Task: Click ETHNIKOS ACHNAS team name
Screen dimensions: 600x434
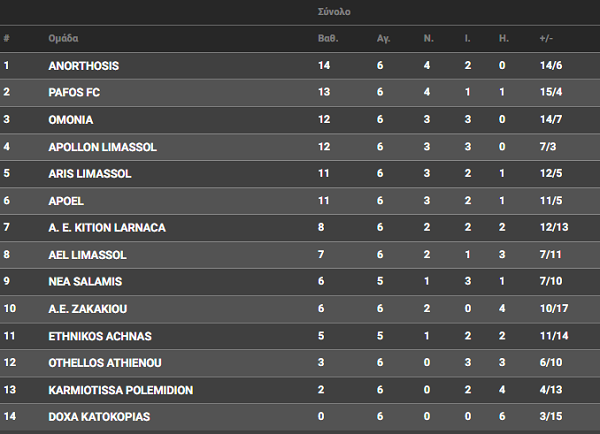Action: (x=100, y=336)
